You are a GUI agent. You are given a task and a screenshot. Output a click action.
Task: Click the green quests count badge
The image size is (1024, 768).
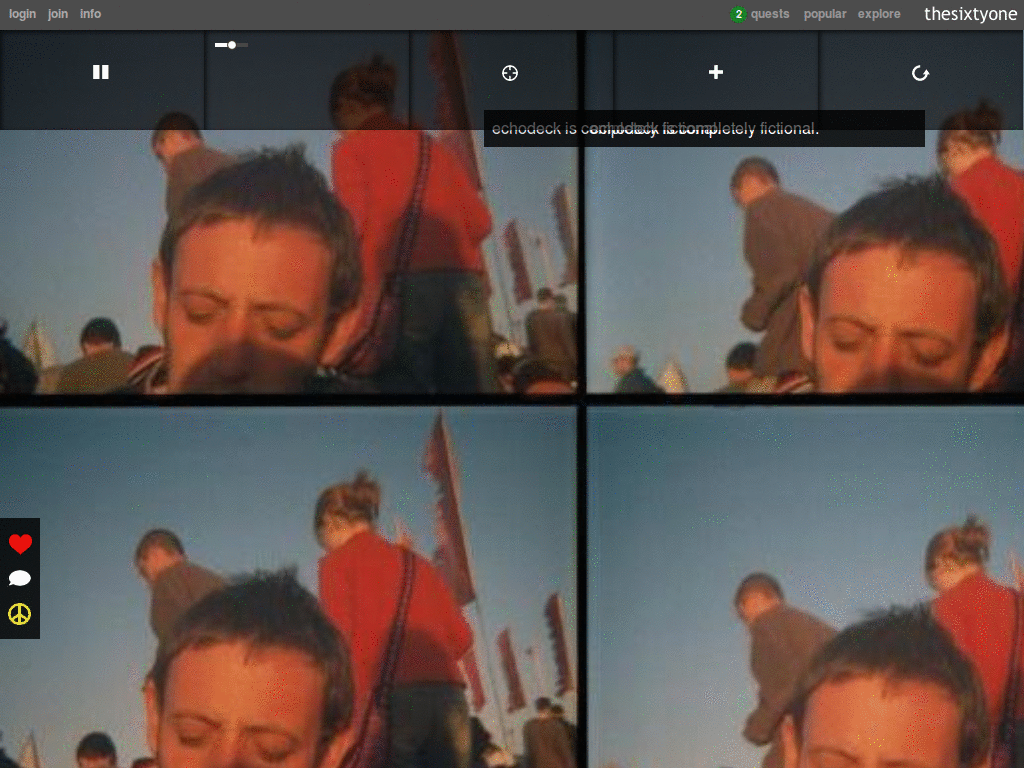pos(739,14)
